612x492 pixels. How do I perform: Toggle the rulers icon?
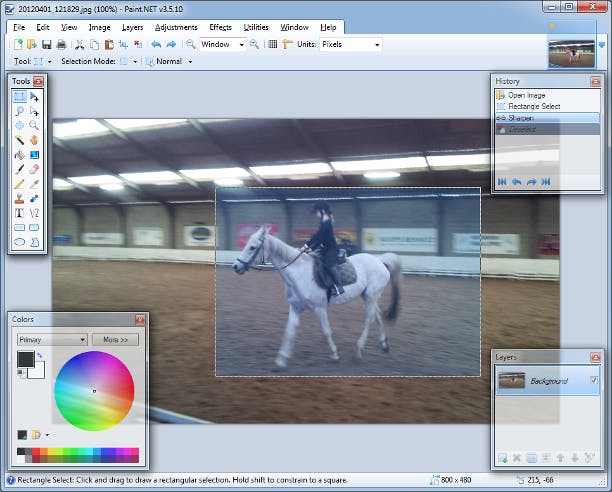point(288,44)
